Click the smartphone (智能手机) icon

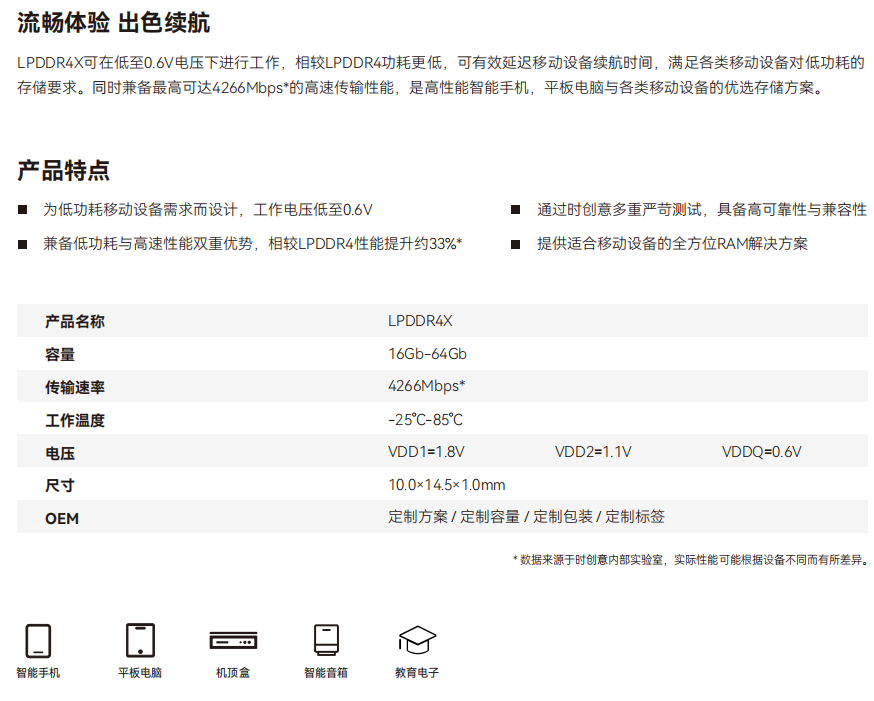click(38, 640)
